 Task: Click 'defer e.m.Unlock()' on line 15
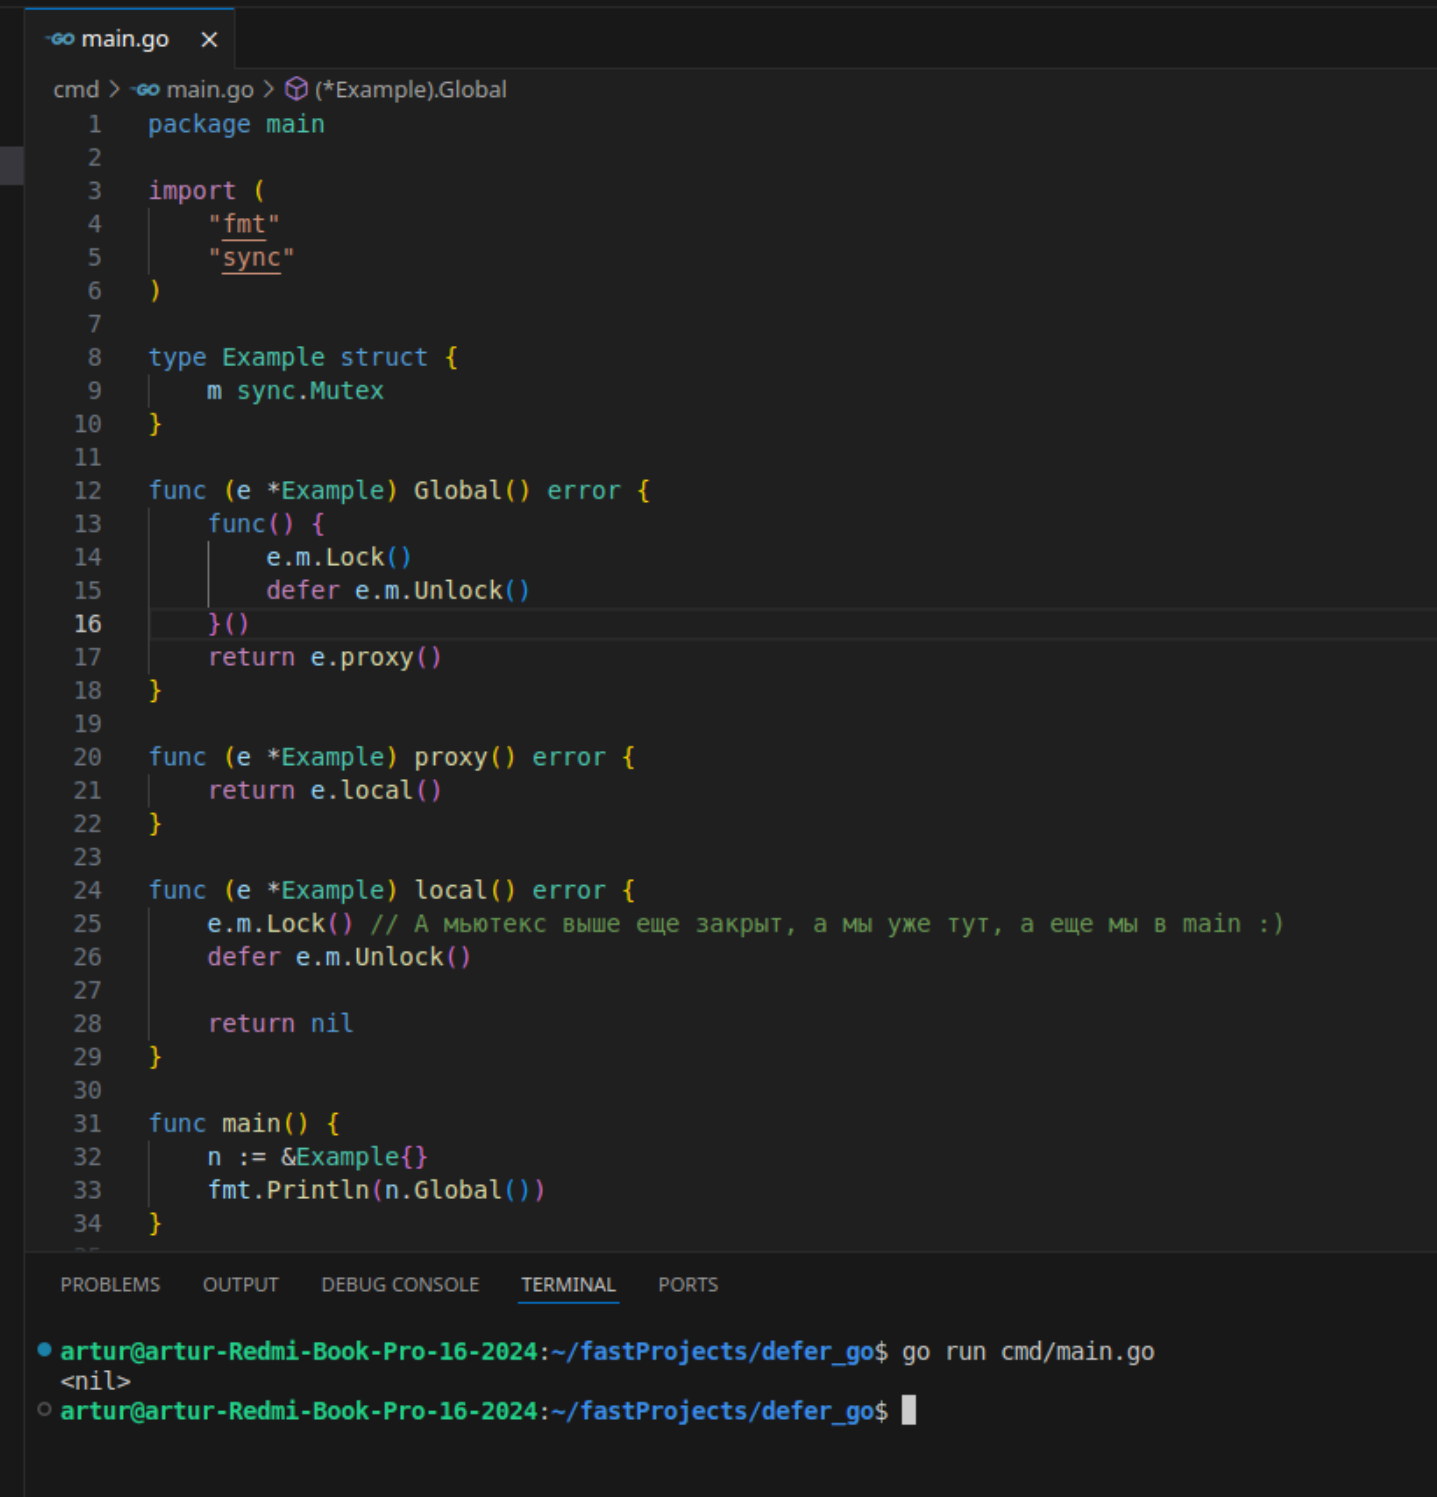(398, 590)
